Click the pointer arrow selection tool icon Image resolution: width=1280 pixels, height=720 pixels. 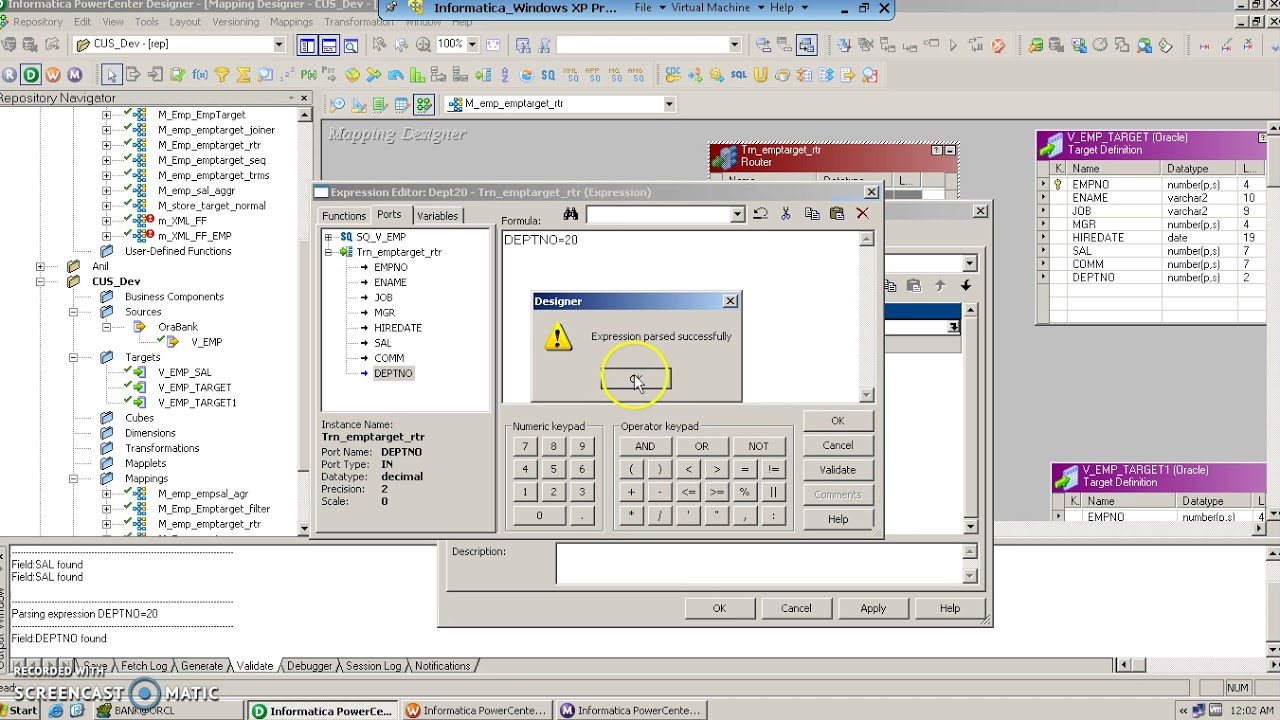111,74
